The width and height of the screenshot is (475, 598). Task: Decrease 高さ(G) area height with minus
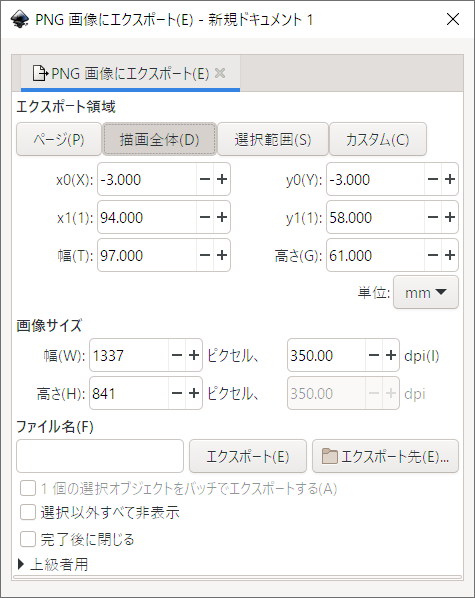433,255
